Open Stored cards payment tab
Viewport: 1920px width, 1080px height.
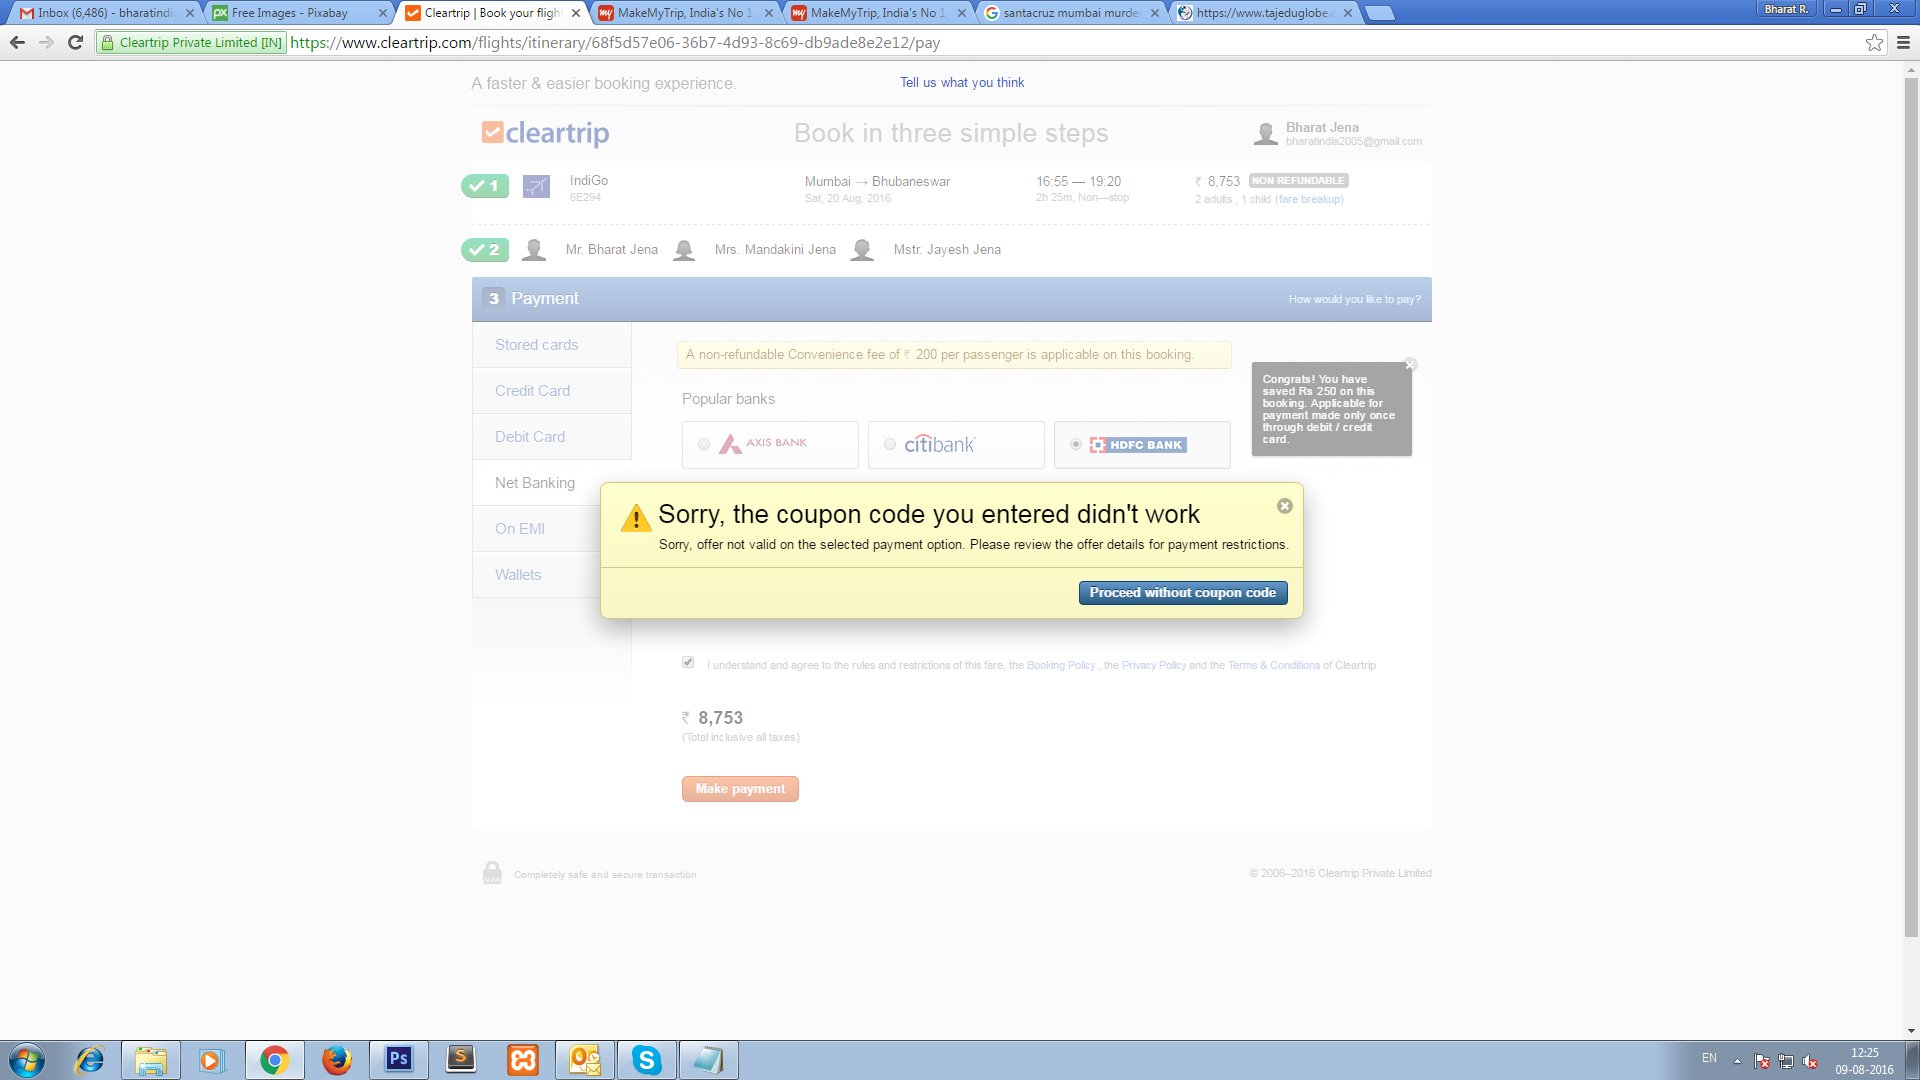pyautogui.click(x=552, y=345)
